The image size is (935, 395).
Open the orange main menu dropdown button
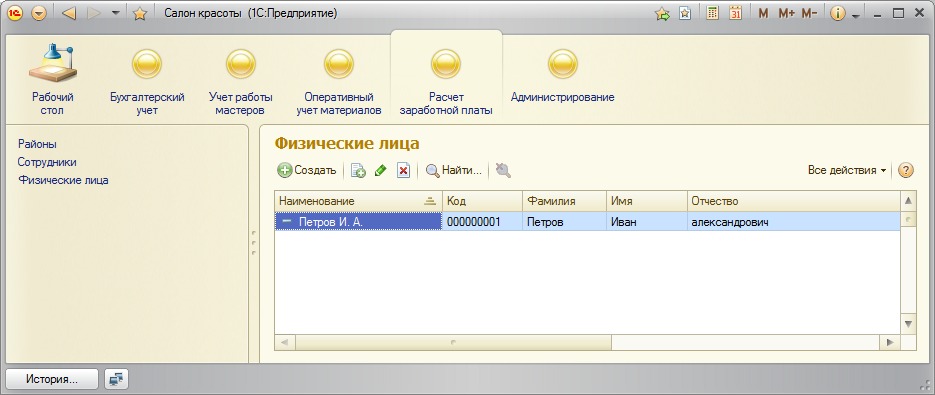(39, 13)
